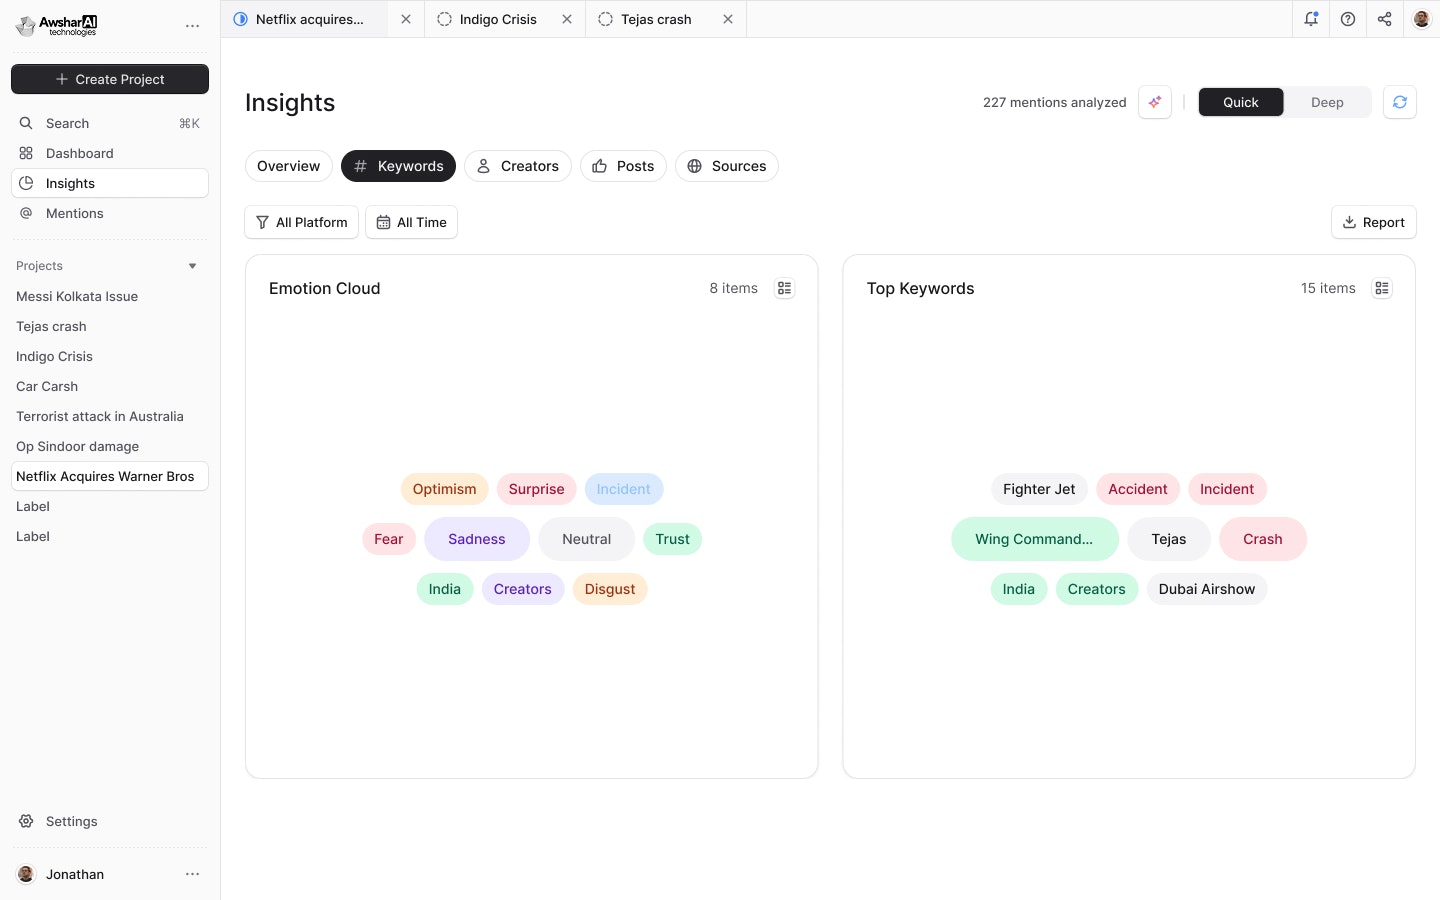The width and height of the screenshot is (1440, 900).
Task: Click the Dubai Airshow keyword tag
Action: click(x=1207, y=589)
